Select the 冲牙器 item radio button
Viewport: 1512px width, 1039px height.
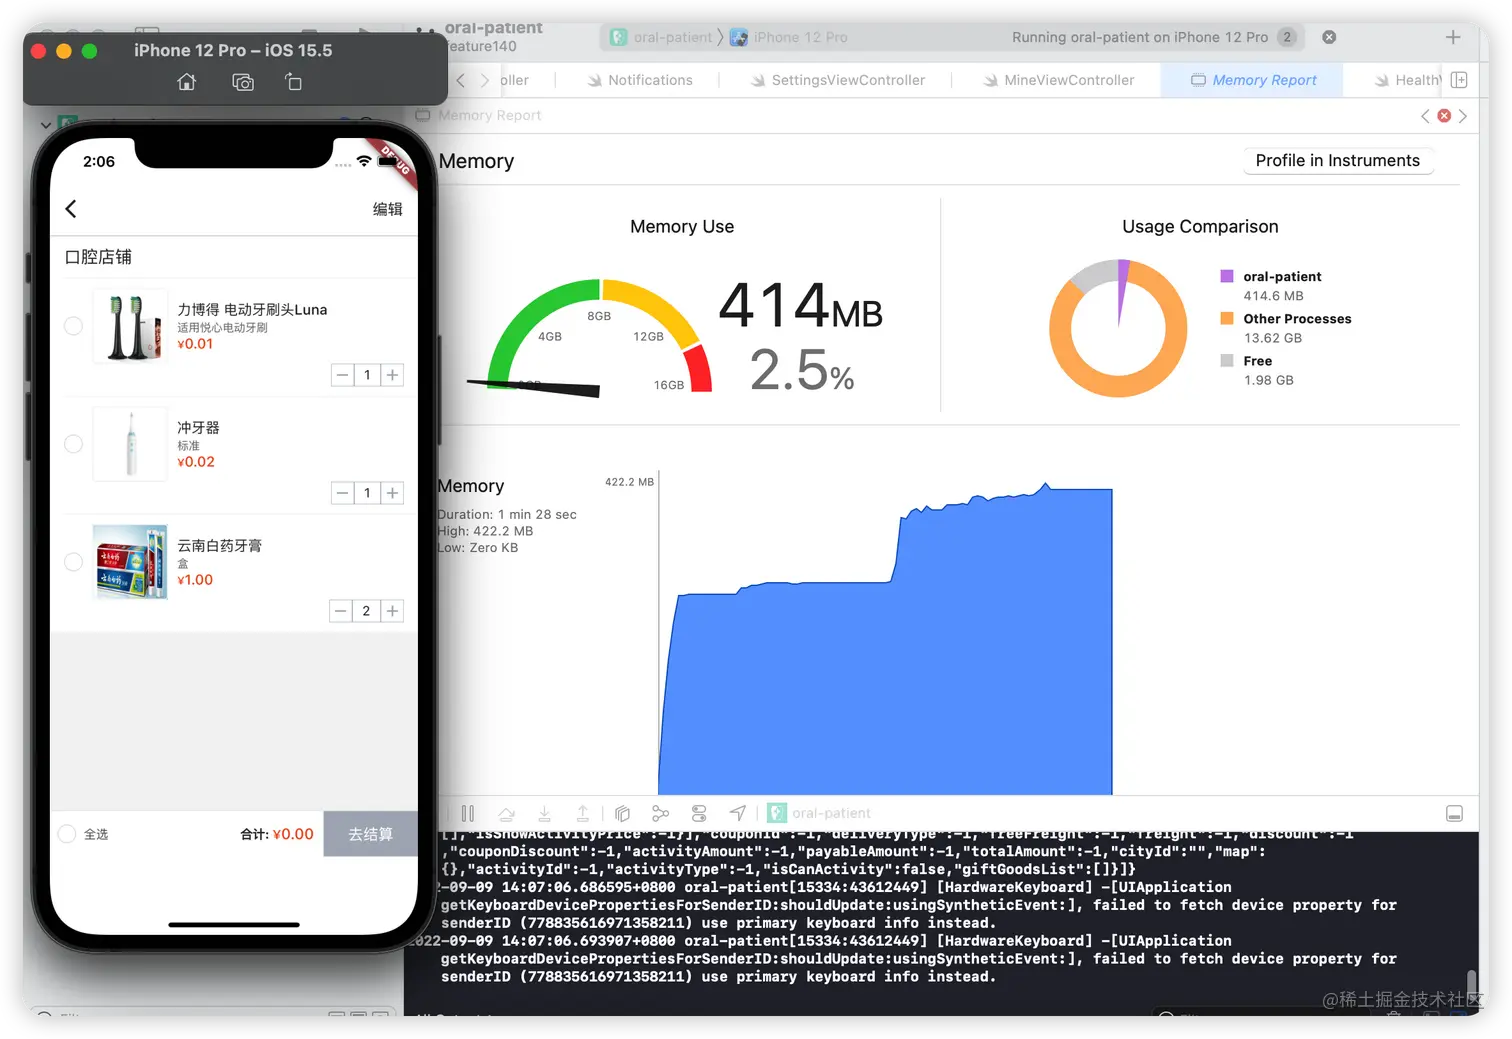(x=73, y=444)
